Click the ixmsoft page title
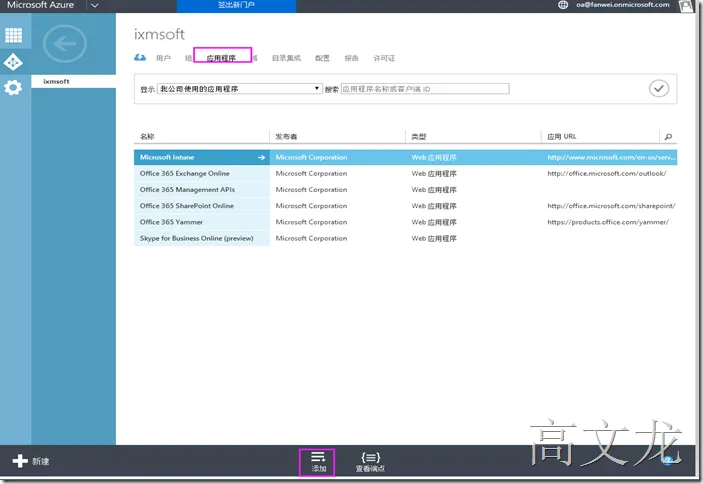Image resolution: width=703 pixels, height=484 pixels. (x=159, y=34)
